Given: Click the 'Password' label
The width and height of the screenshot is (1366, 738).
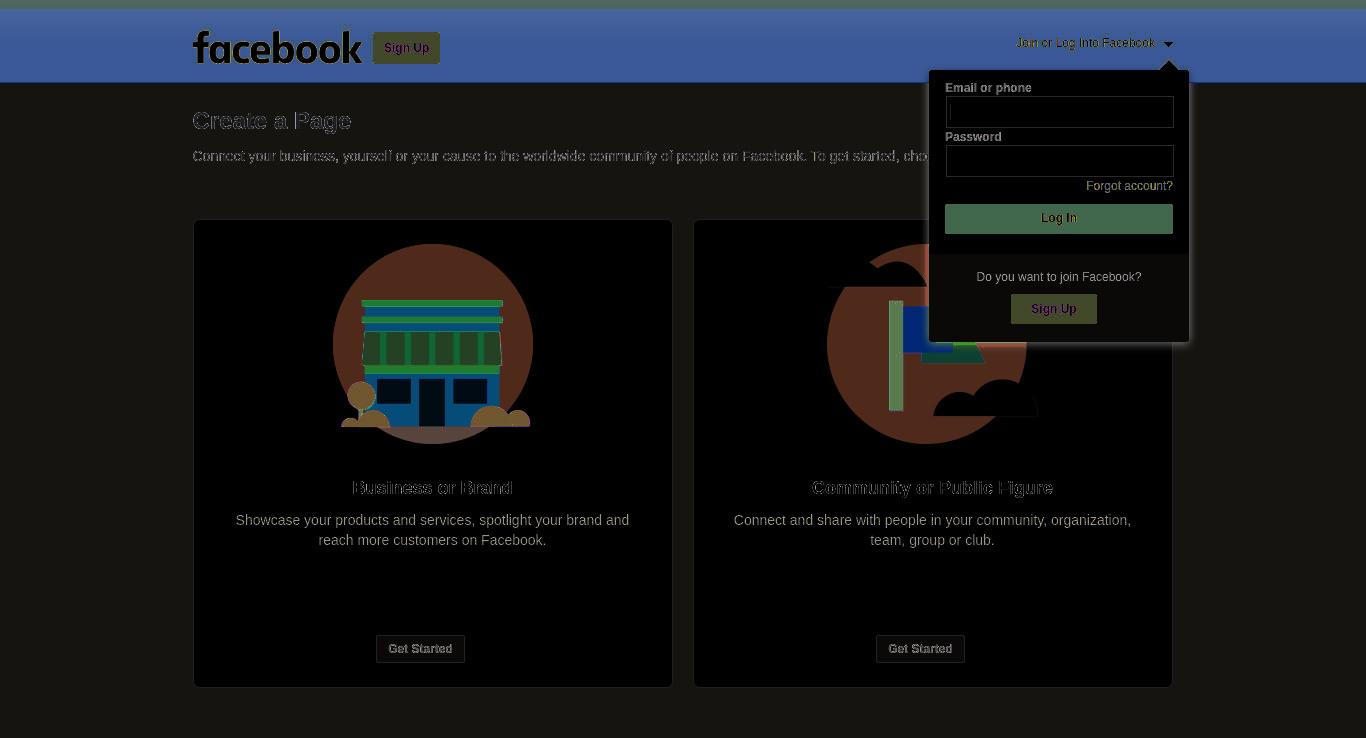Looking at the screenshot, I should coord(973,137).
